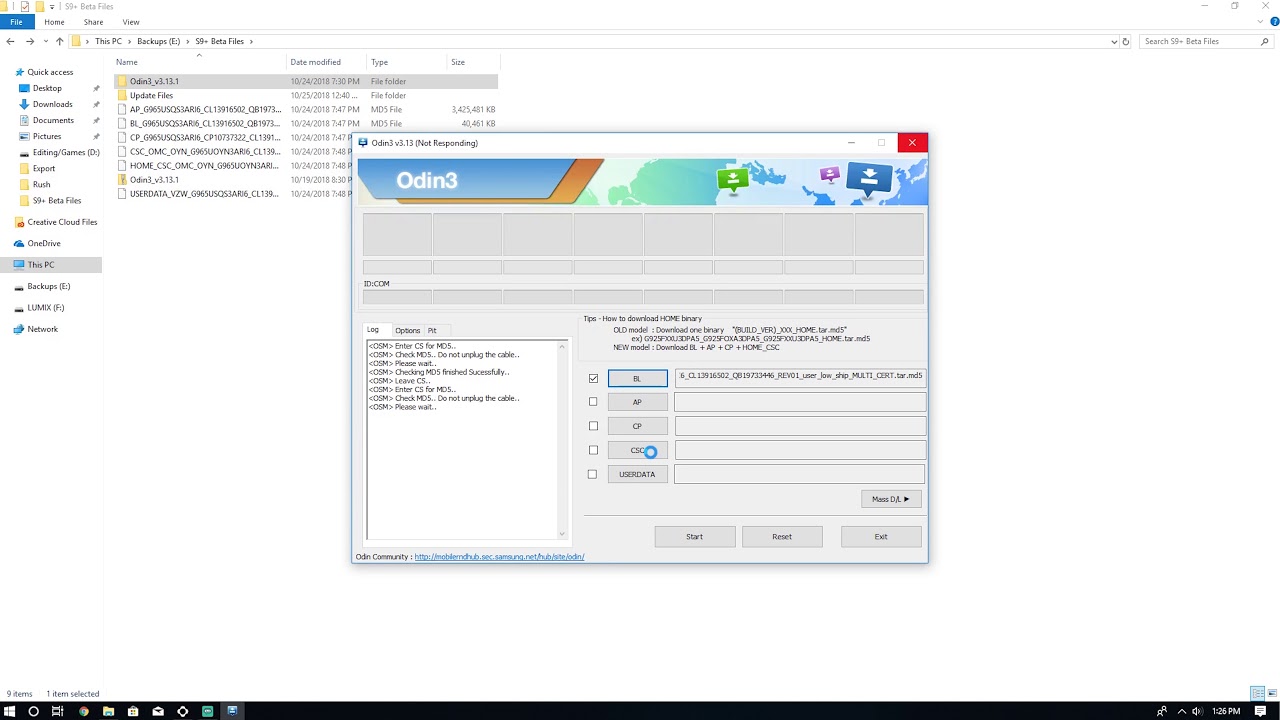Click the Explorer help question mark icon
The width and height of the screenshot is (1280, 720).
pyautogui.click(x=1272, y=22)
